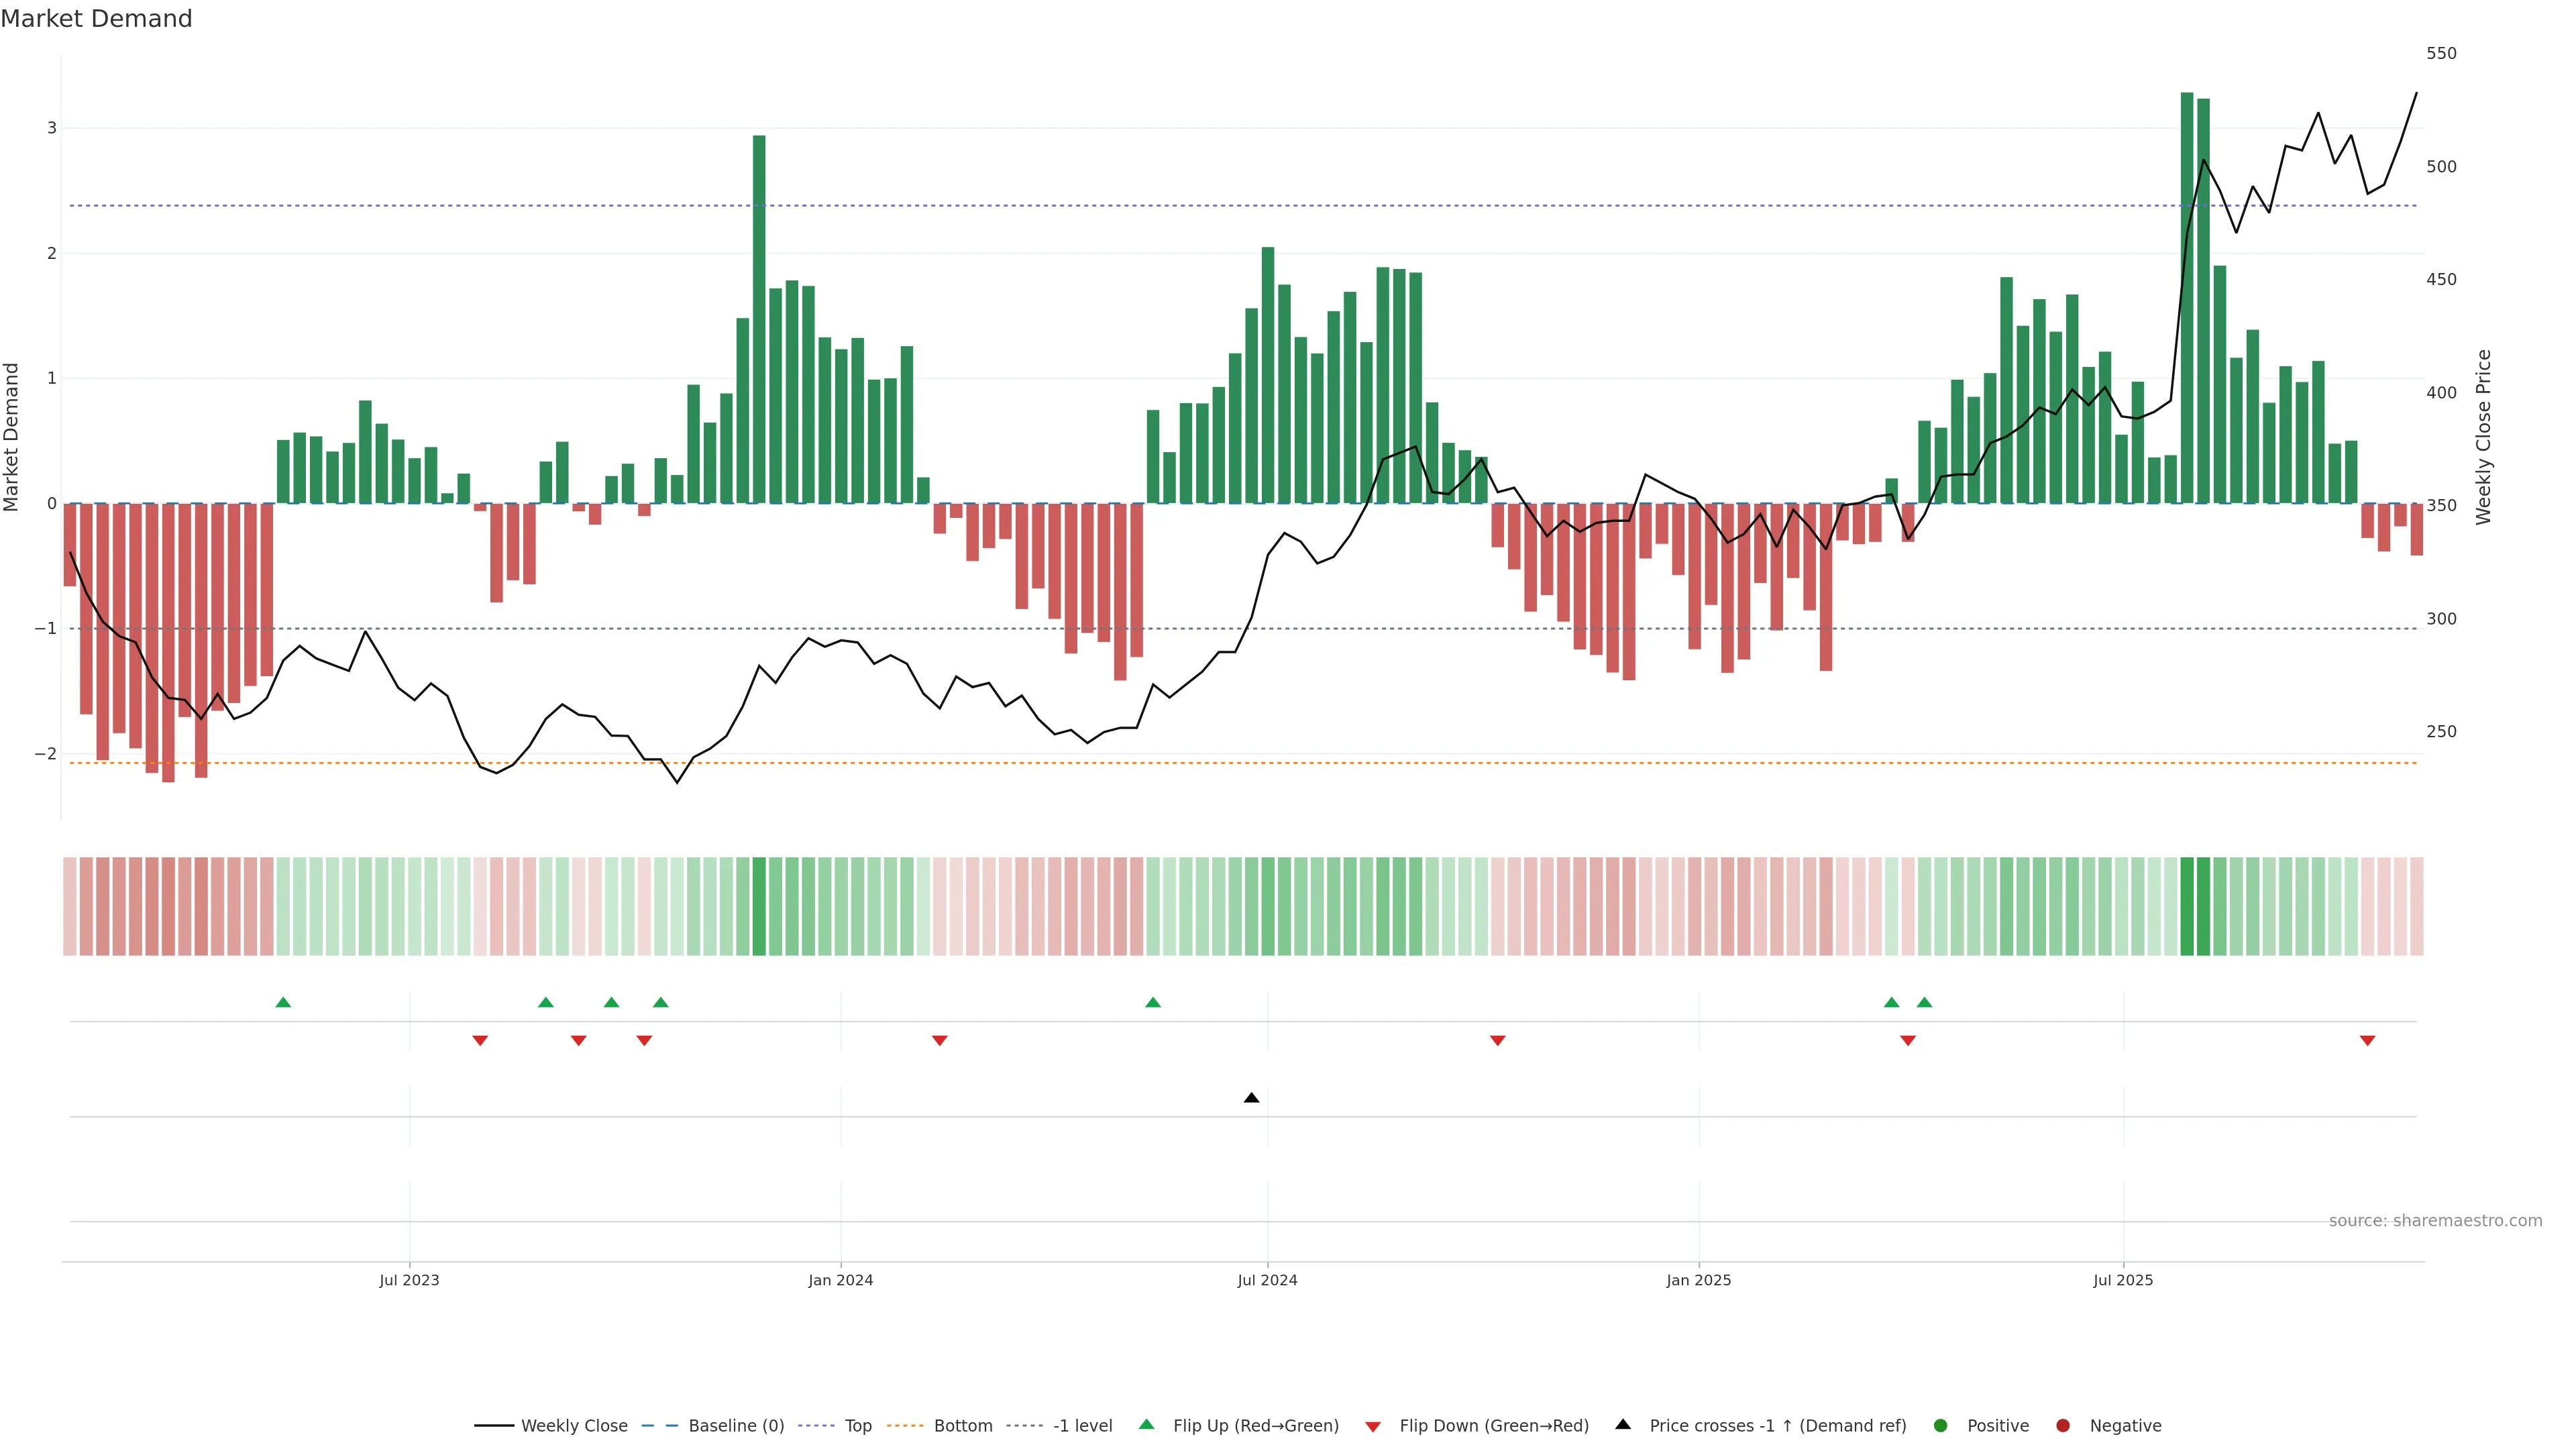This screenshot has height=1449, width=2576.
Task: Toggle the Top dotted line legend
Action: [857, 1426]
